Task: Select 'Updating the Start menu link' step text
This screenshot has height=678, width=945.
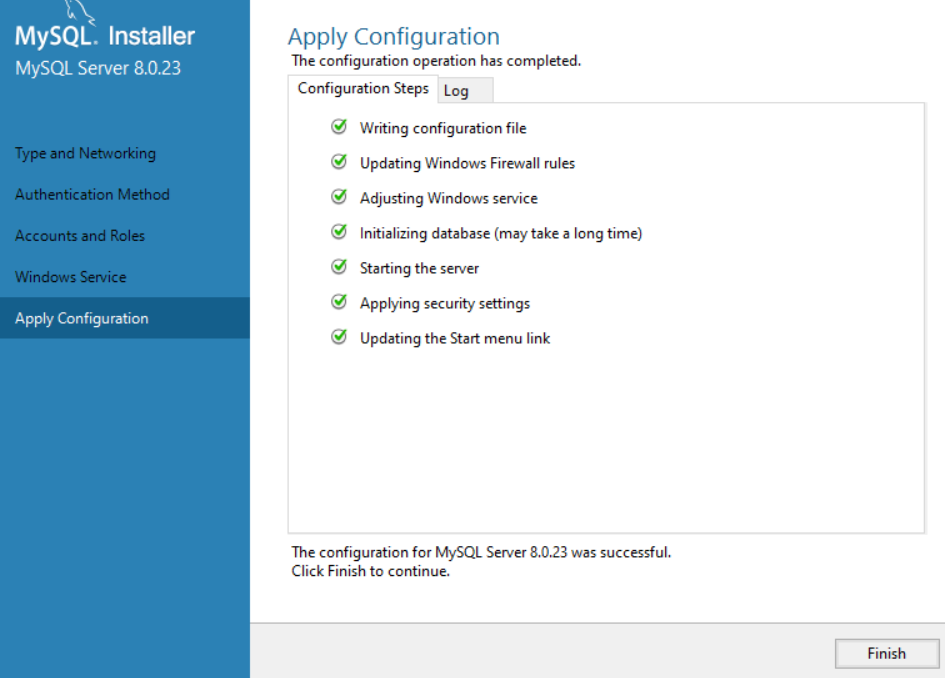Action: [x=454, y=338]
